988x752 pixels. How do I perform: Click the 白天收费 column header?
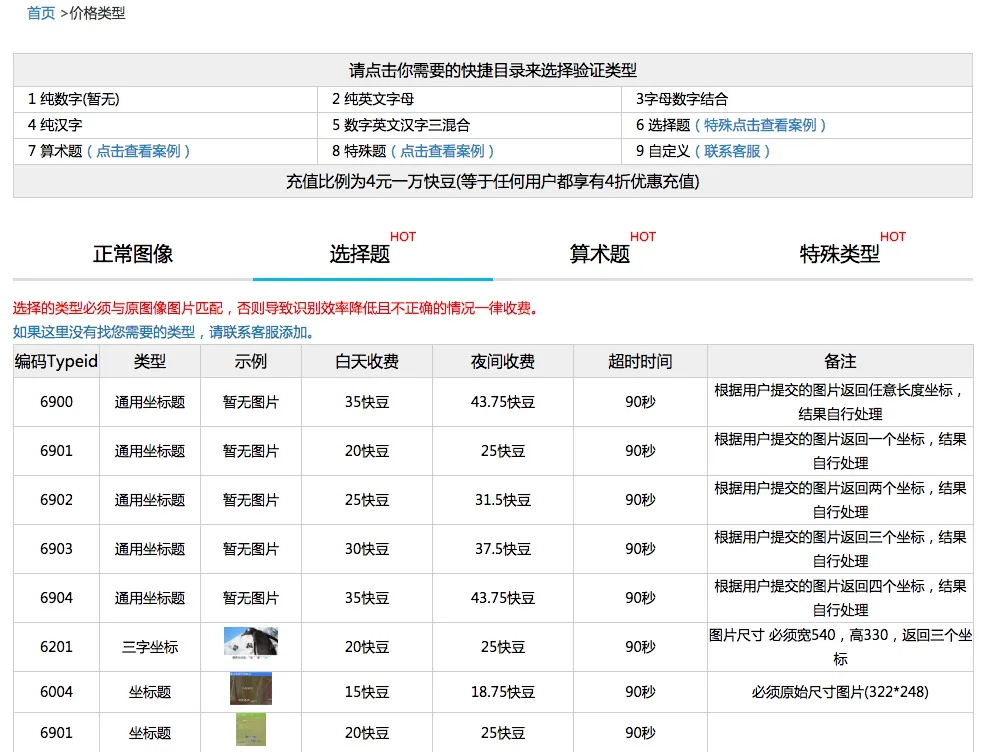click(367, 361)
